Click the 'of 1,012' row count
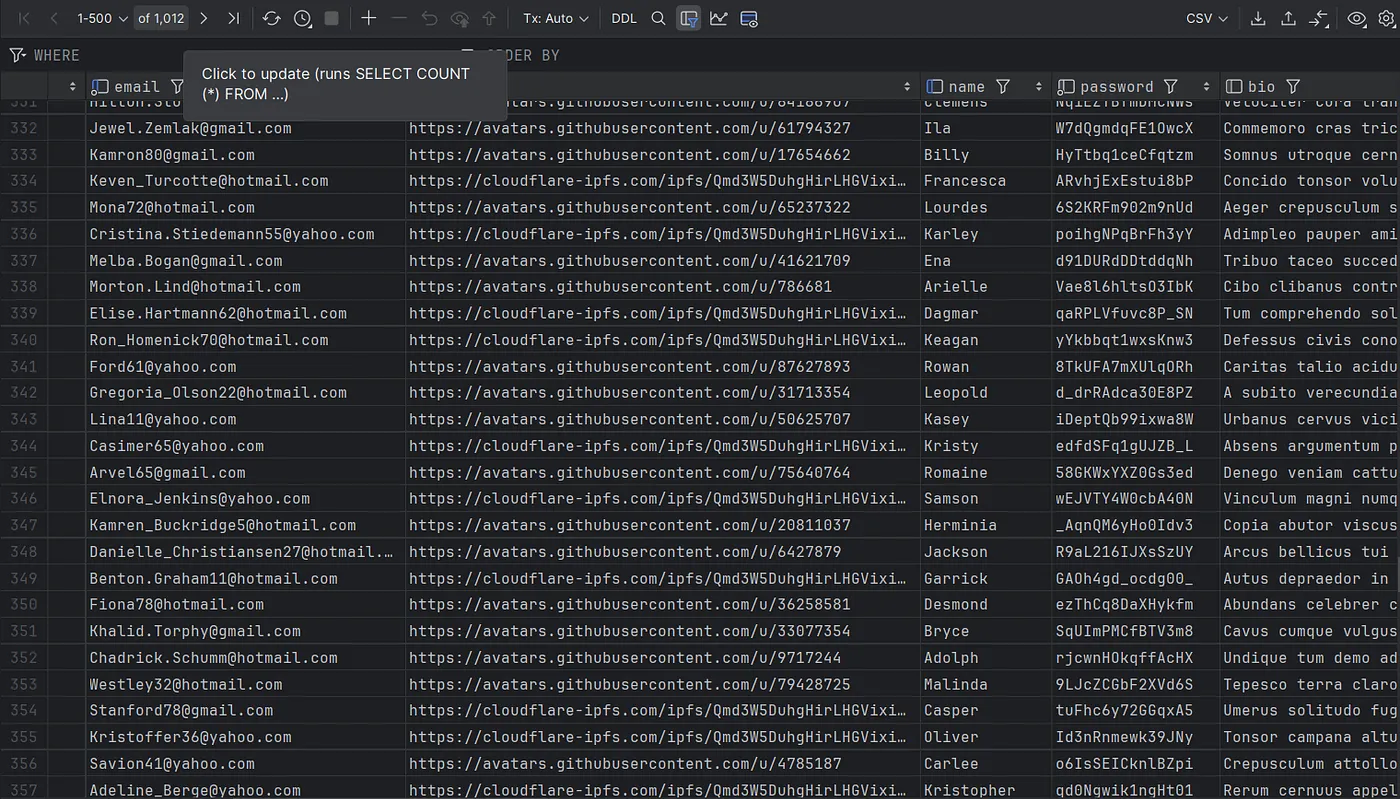 tap(160, 18)
